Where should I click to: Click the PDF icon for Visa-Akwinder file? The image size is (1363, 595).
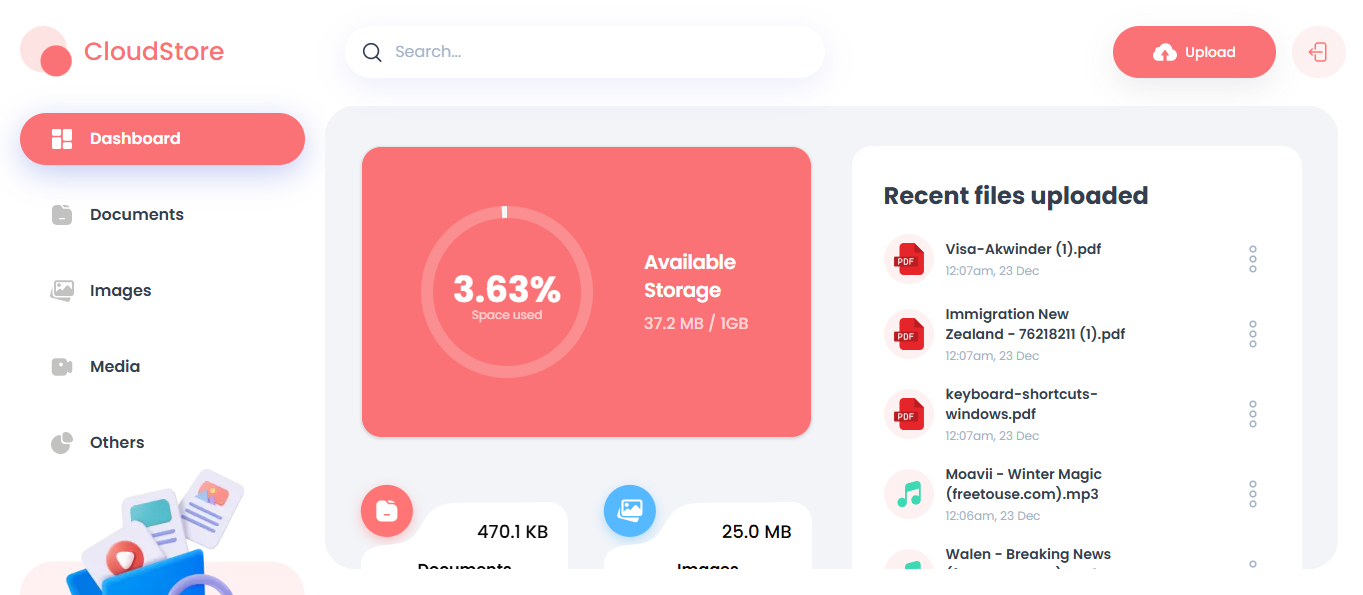[x=908, y=260]
